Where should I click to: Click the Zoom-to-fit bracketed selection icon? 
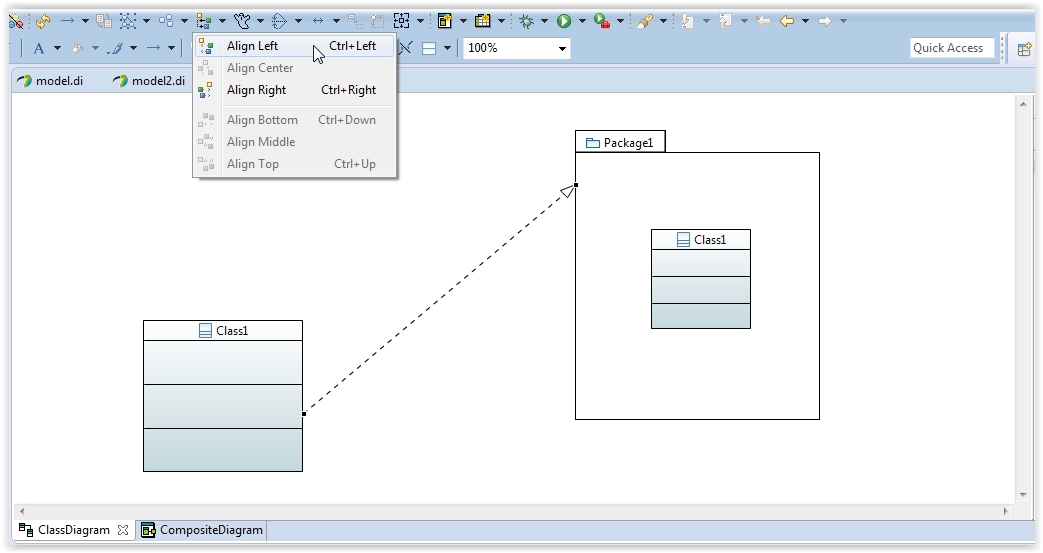[x=402, y=21]
